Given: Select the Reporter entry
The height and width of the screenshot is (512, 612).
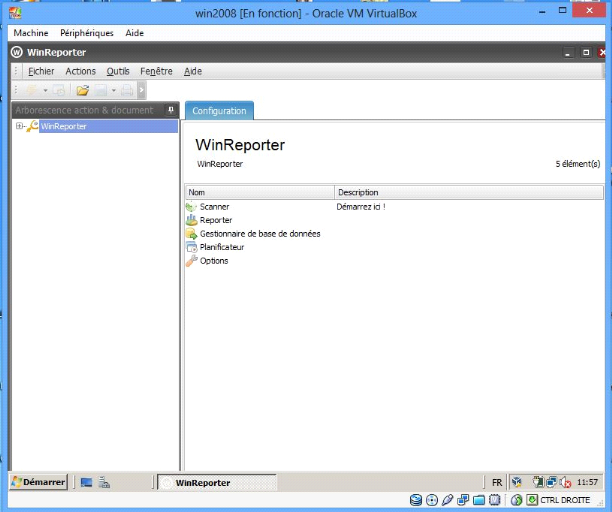Looking at the screenshot, I should coord(215,220).
